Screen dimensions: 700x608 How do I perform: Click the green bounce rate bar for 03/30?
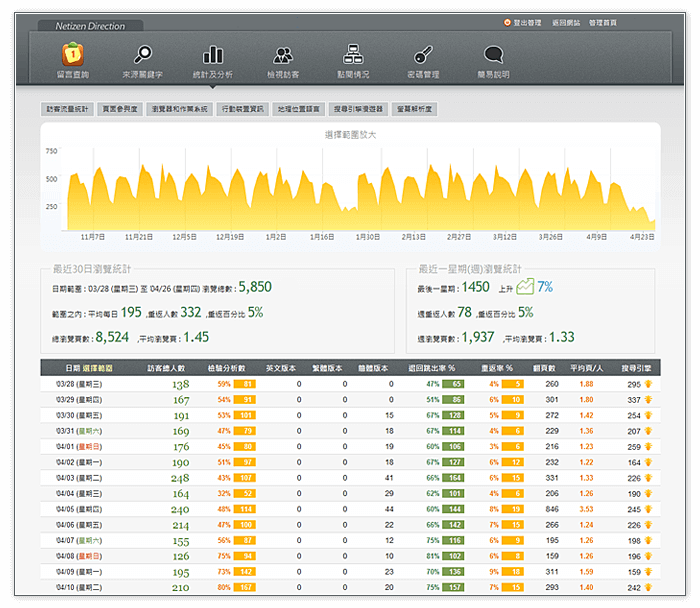point(452,415)
